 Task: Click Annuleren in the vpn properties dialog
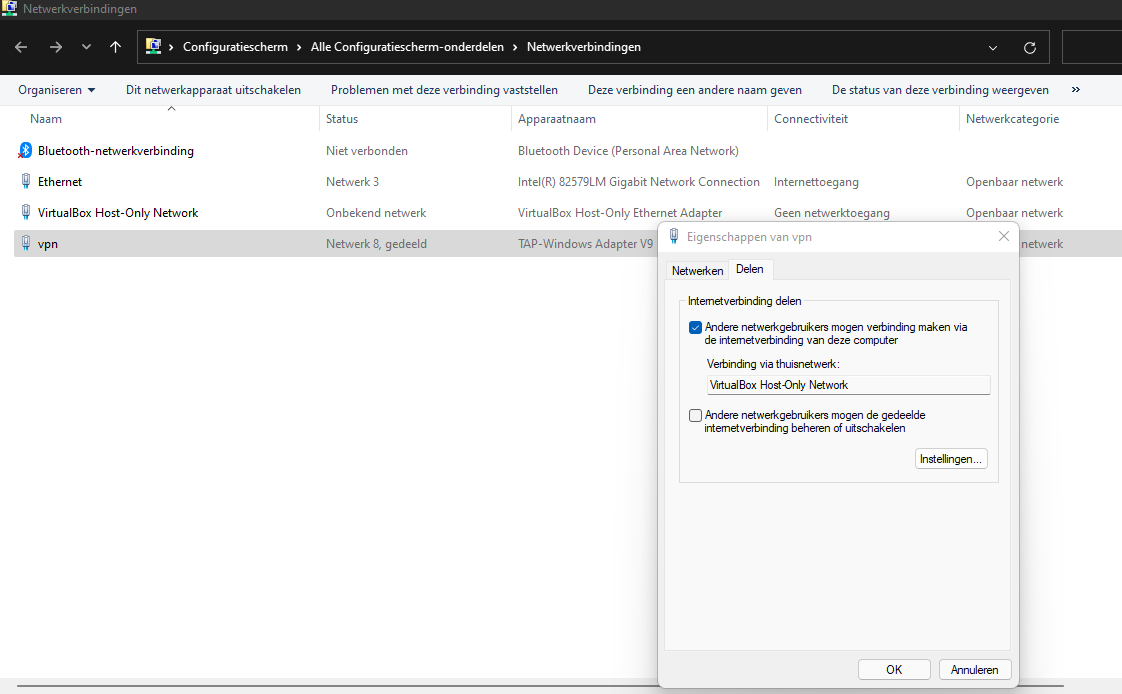click(x=975, y=670)
